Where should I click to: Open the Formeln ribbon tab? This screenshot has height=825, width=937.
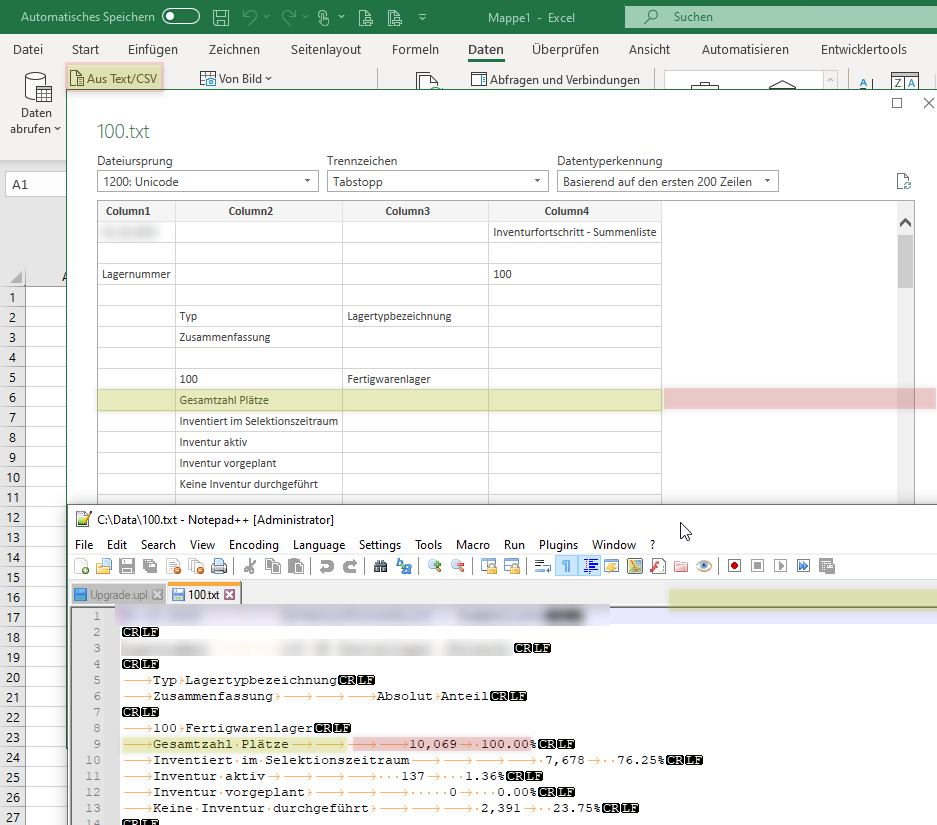tap(415, 50)
